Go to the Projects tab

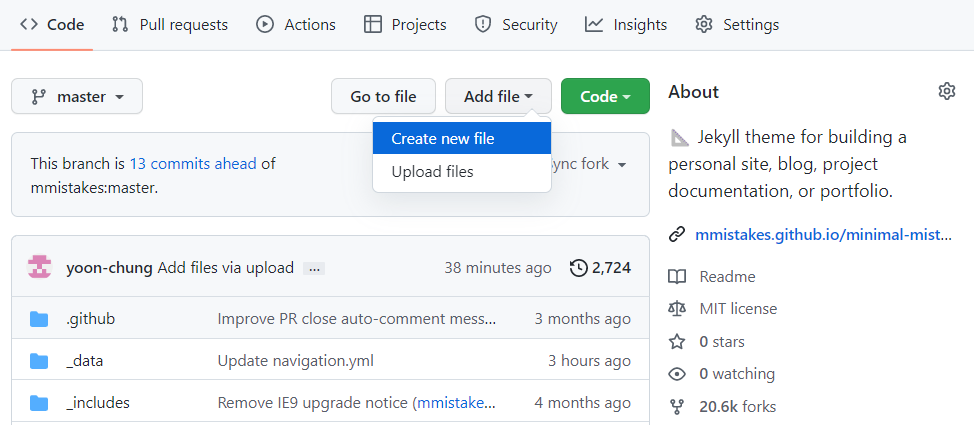[x=405, y=25]
